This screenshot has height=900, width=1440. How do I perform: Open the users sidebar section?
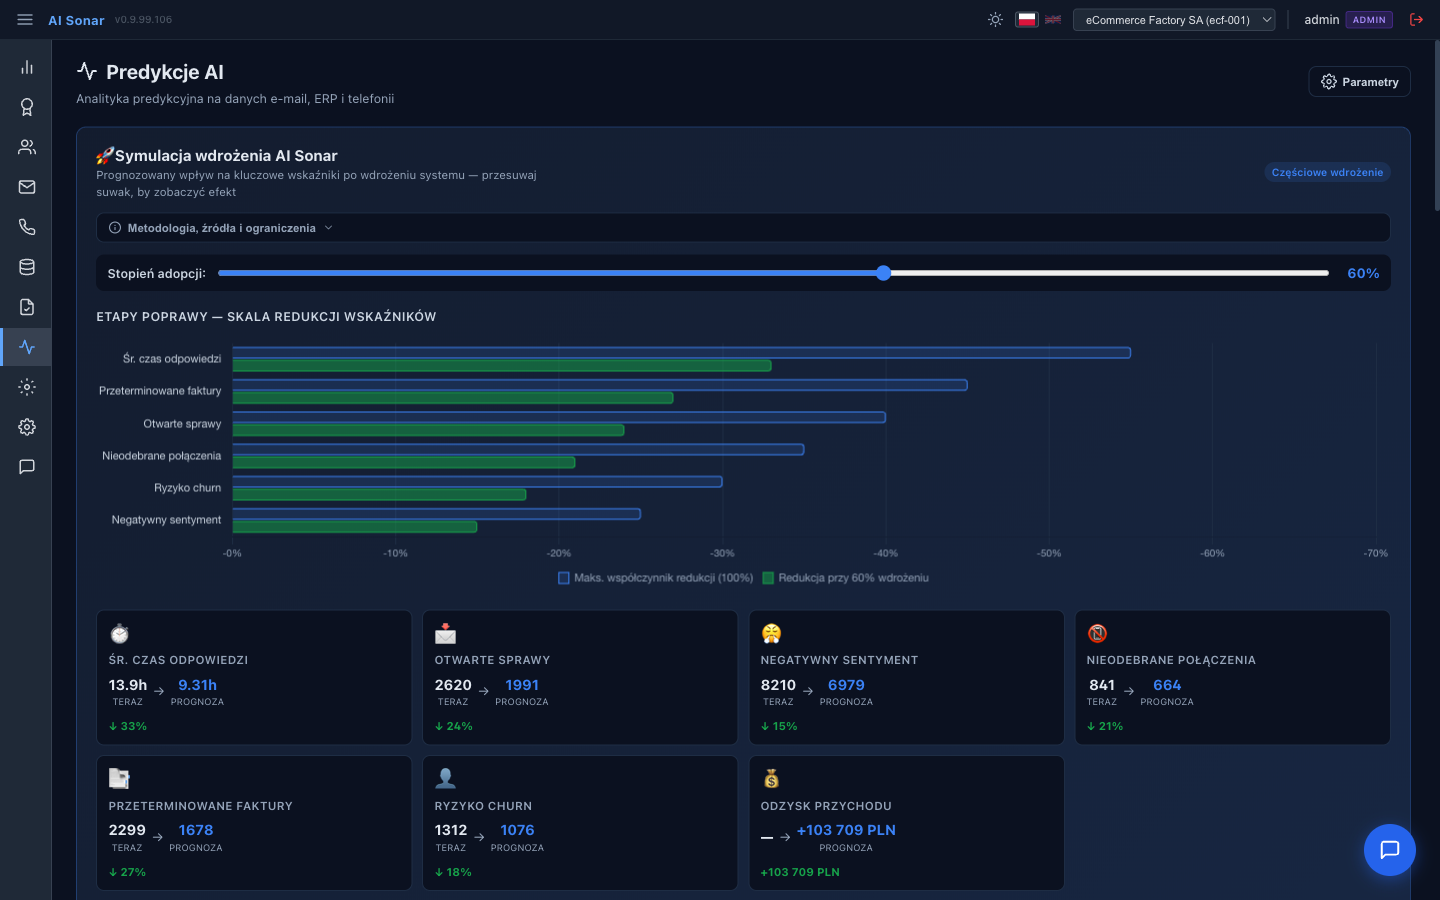click(27, 147)
